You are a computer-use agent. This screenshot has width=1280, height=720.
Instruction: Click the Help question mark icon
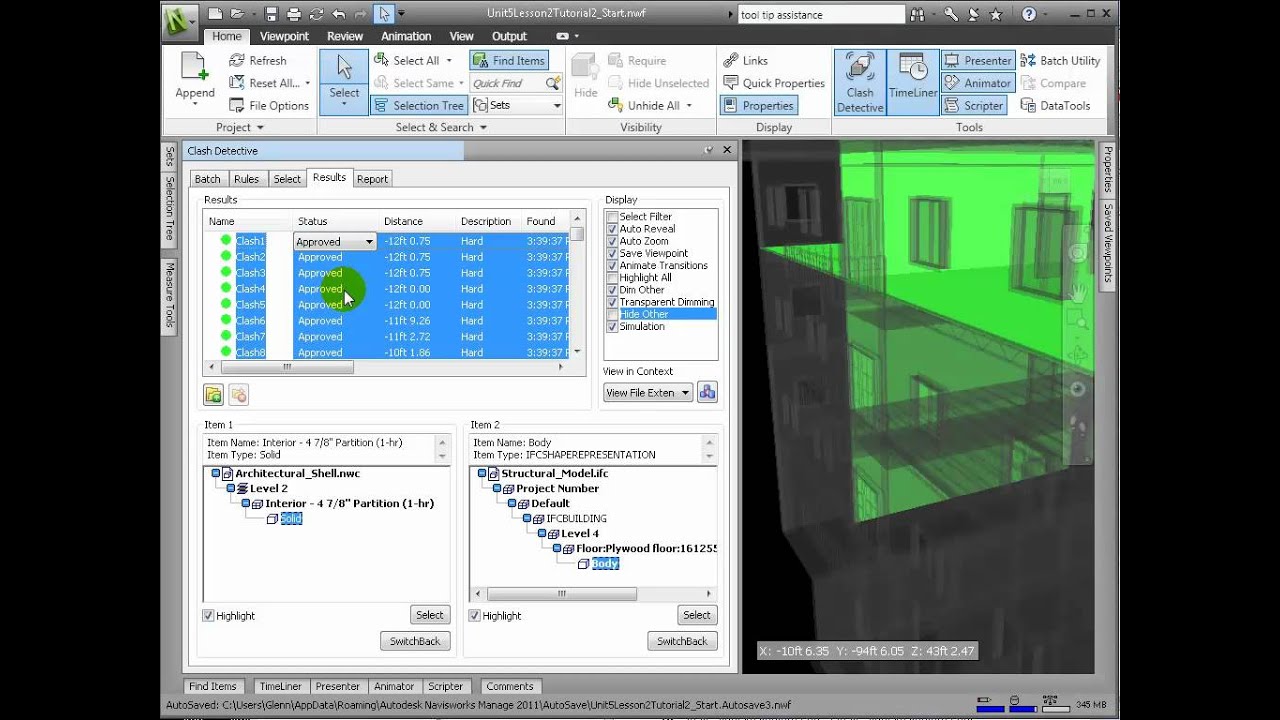(1028, 14)
